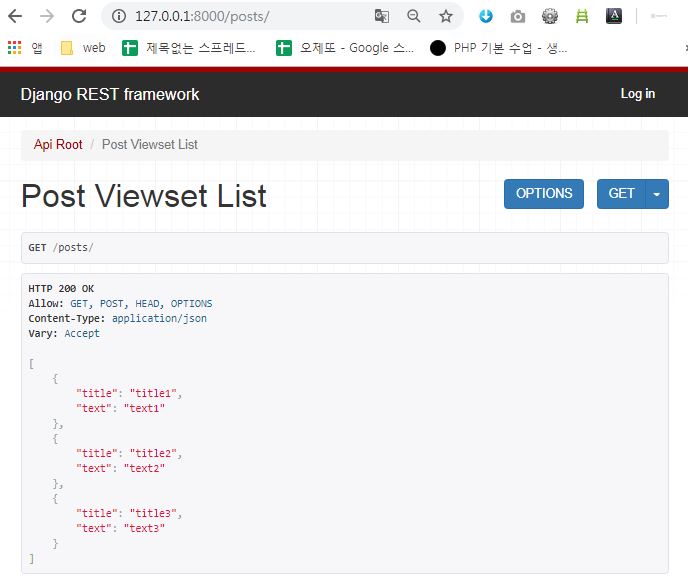688x578 pixels.
Task: Open the 'web' bookmarks folder
Action: tap(83, 47)
